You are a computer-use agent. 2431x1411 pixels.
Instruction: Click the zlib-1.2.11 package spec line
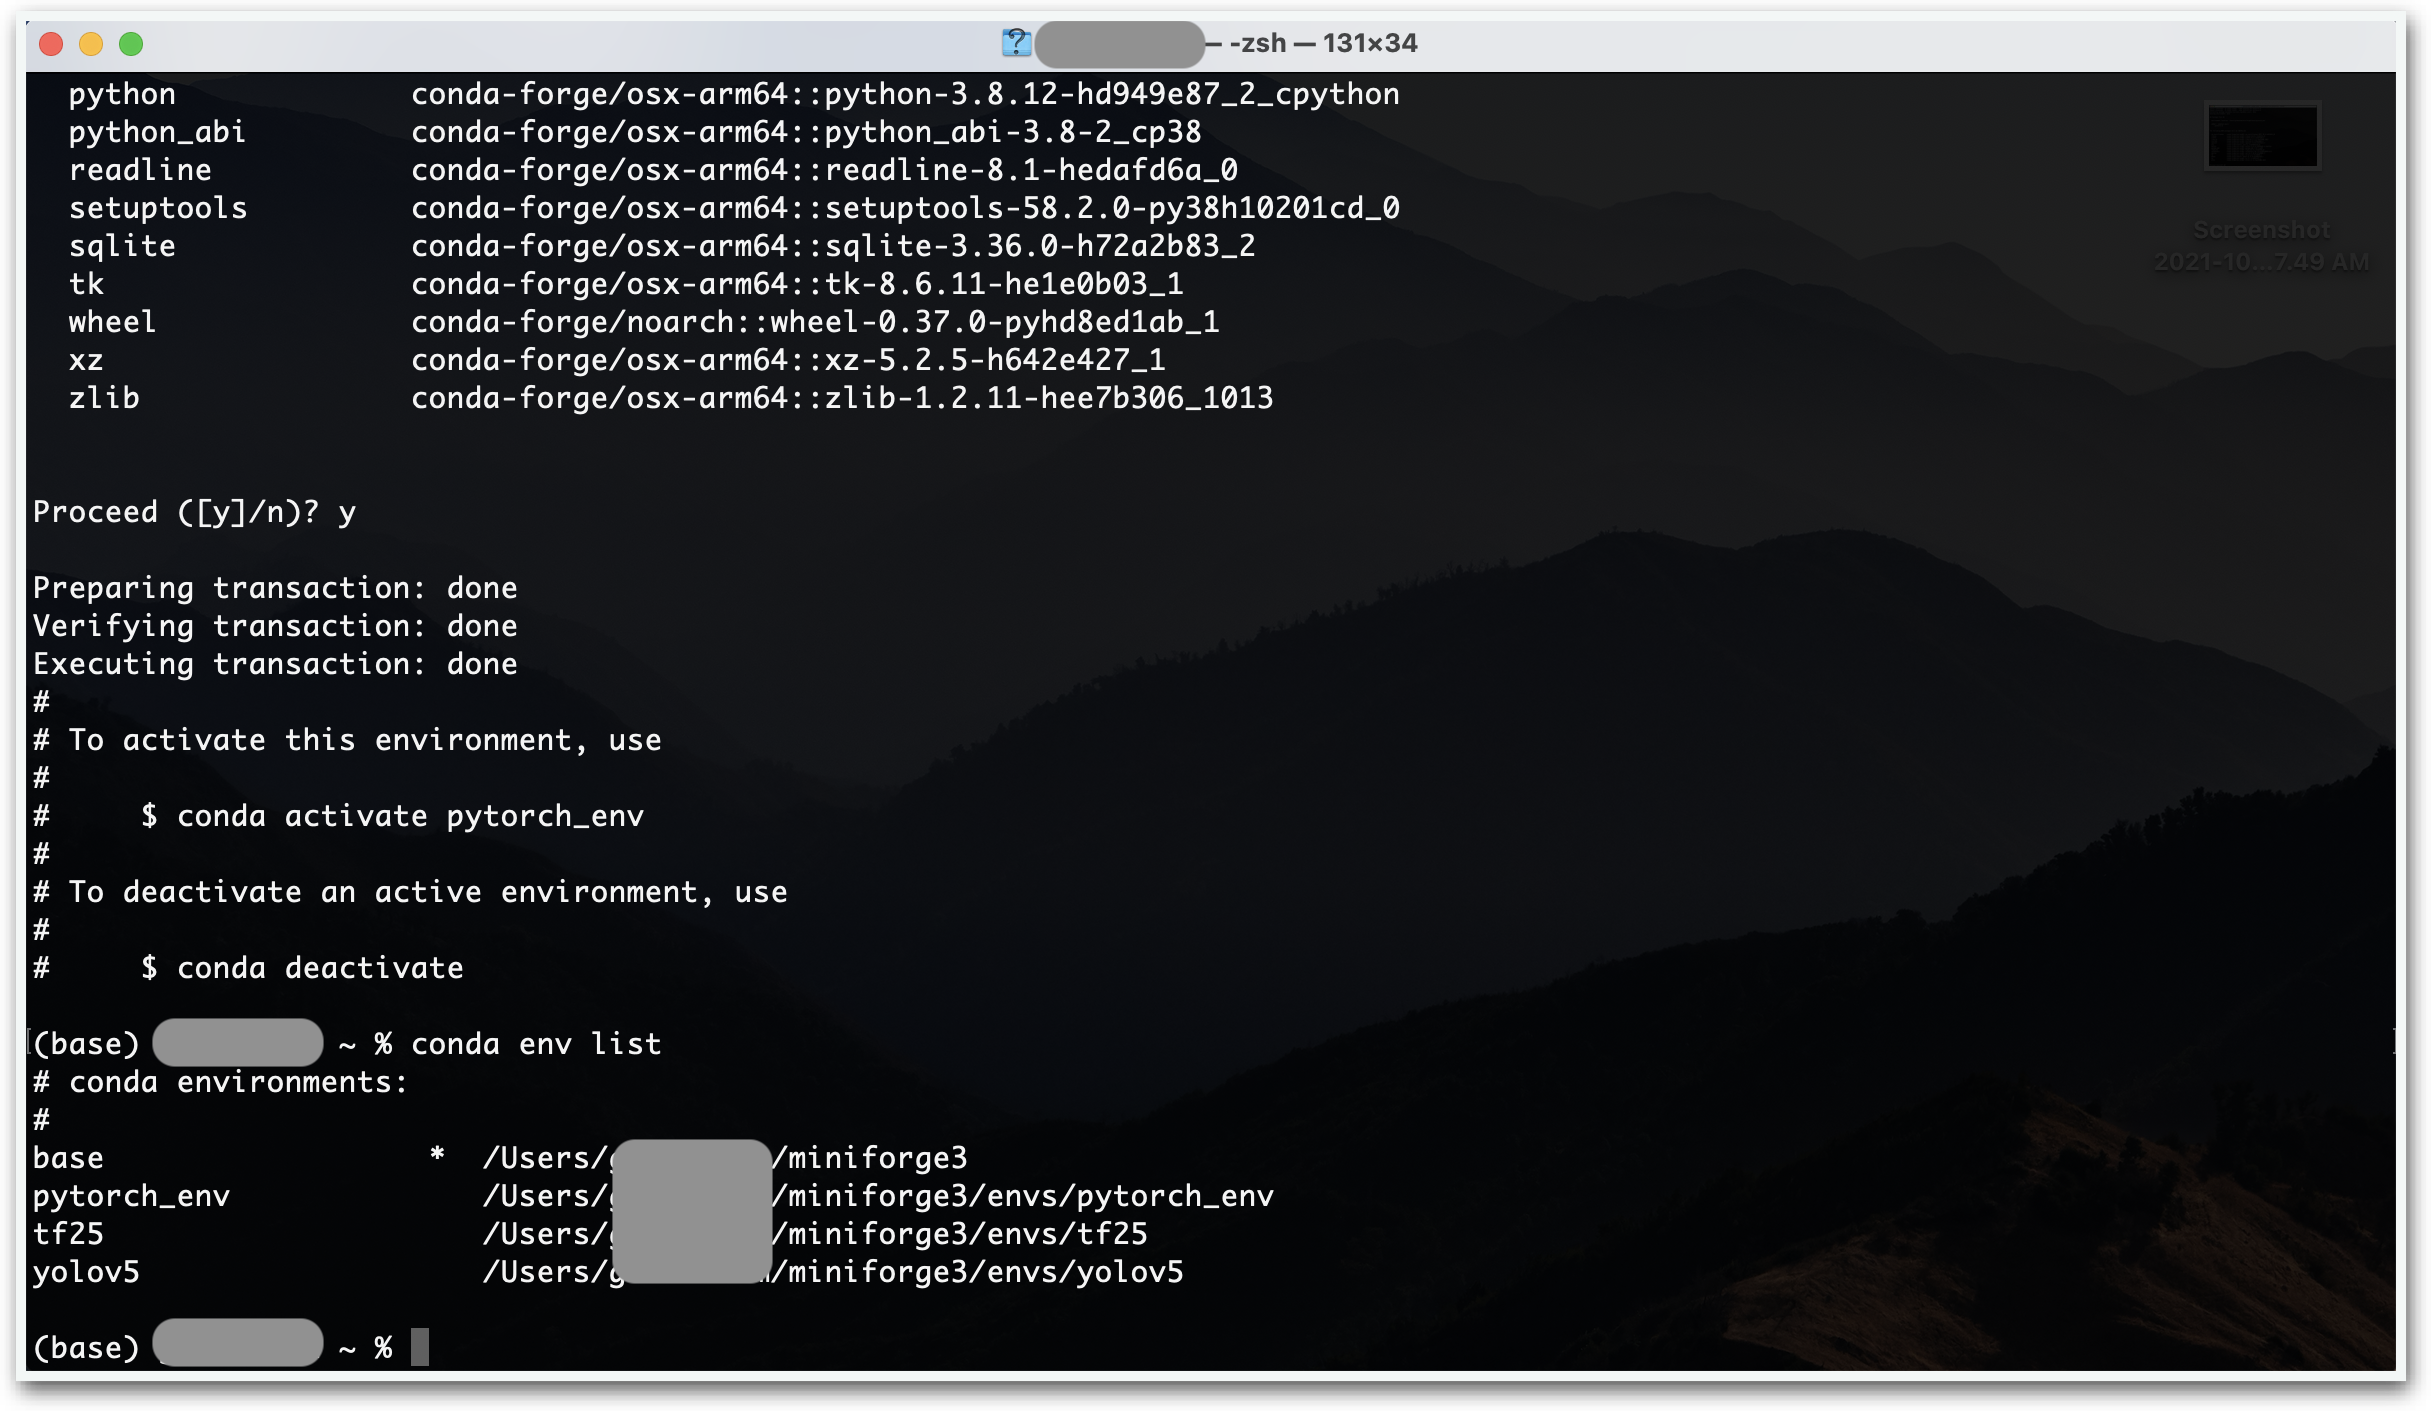point(842,398)
